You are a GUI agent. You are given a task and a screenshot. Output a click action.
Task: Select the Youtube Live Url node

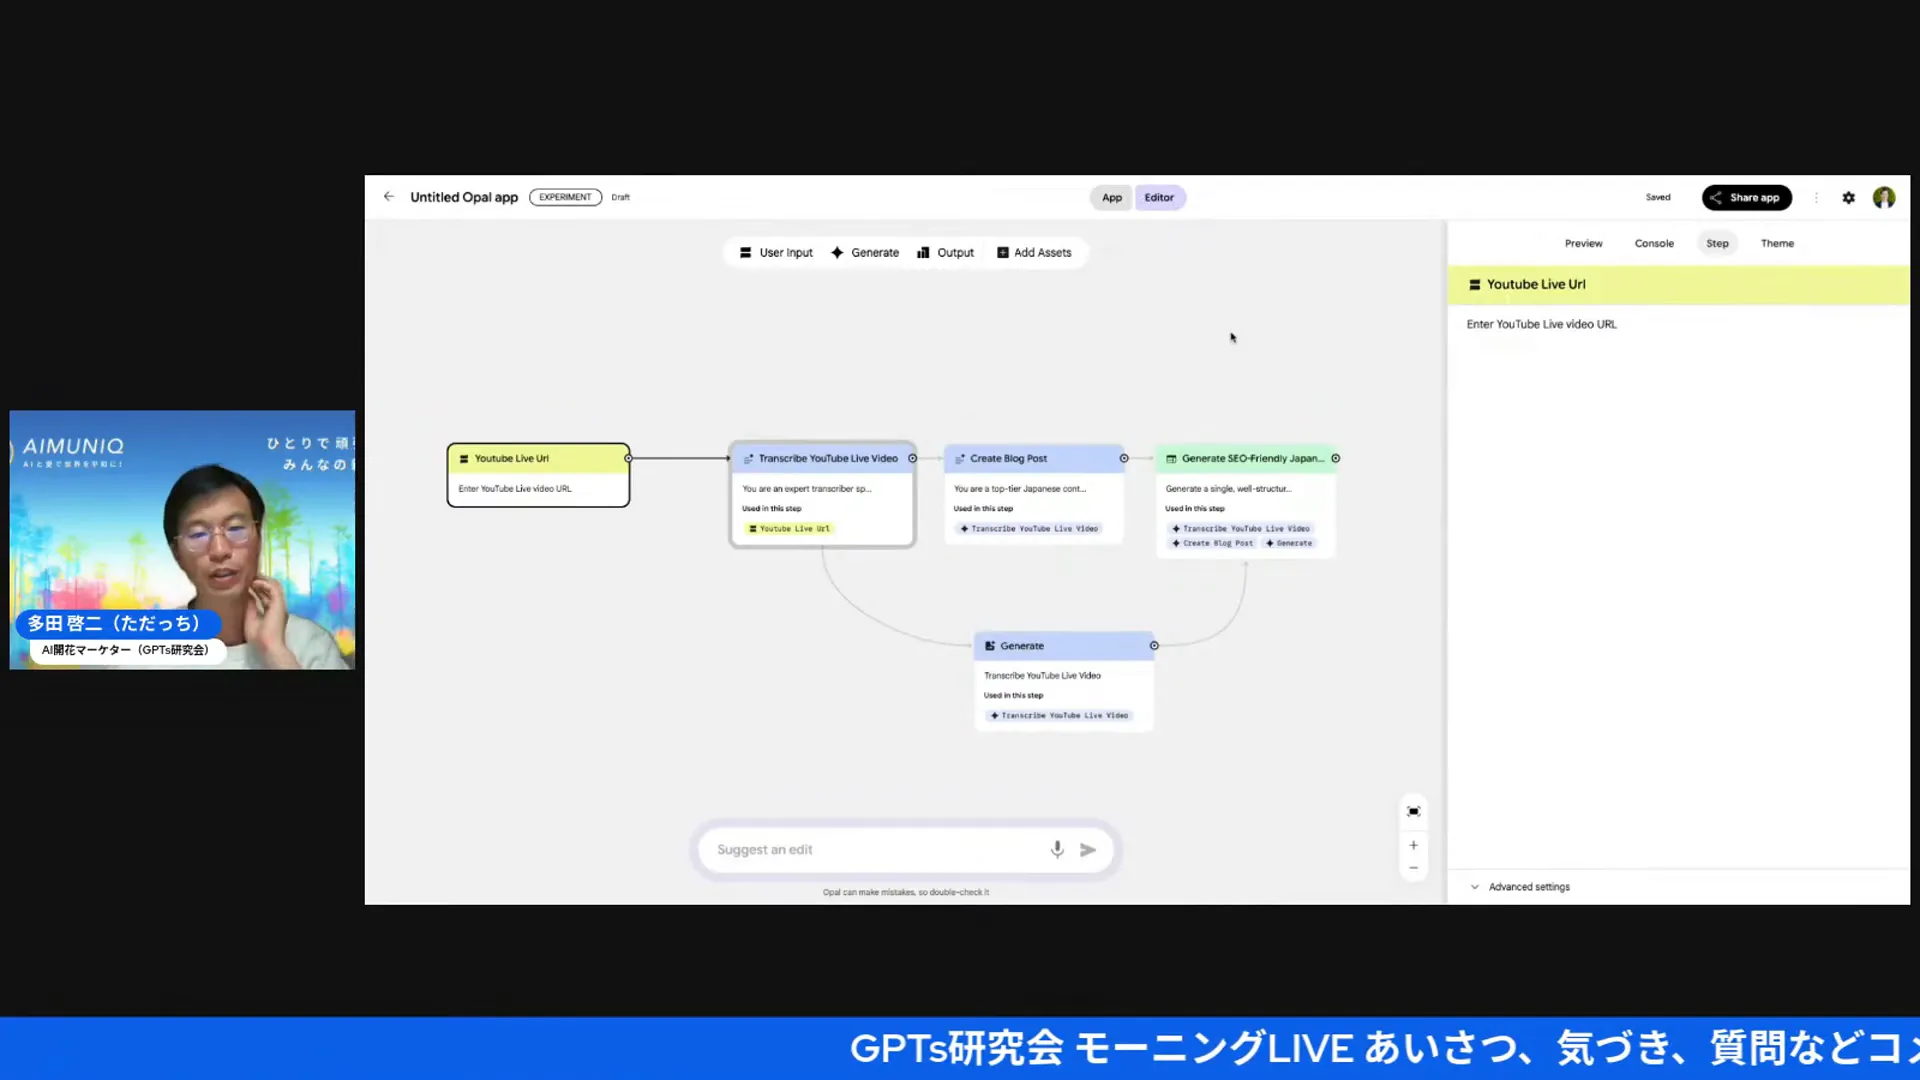pyautogui.click(x=538, y=475)
